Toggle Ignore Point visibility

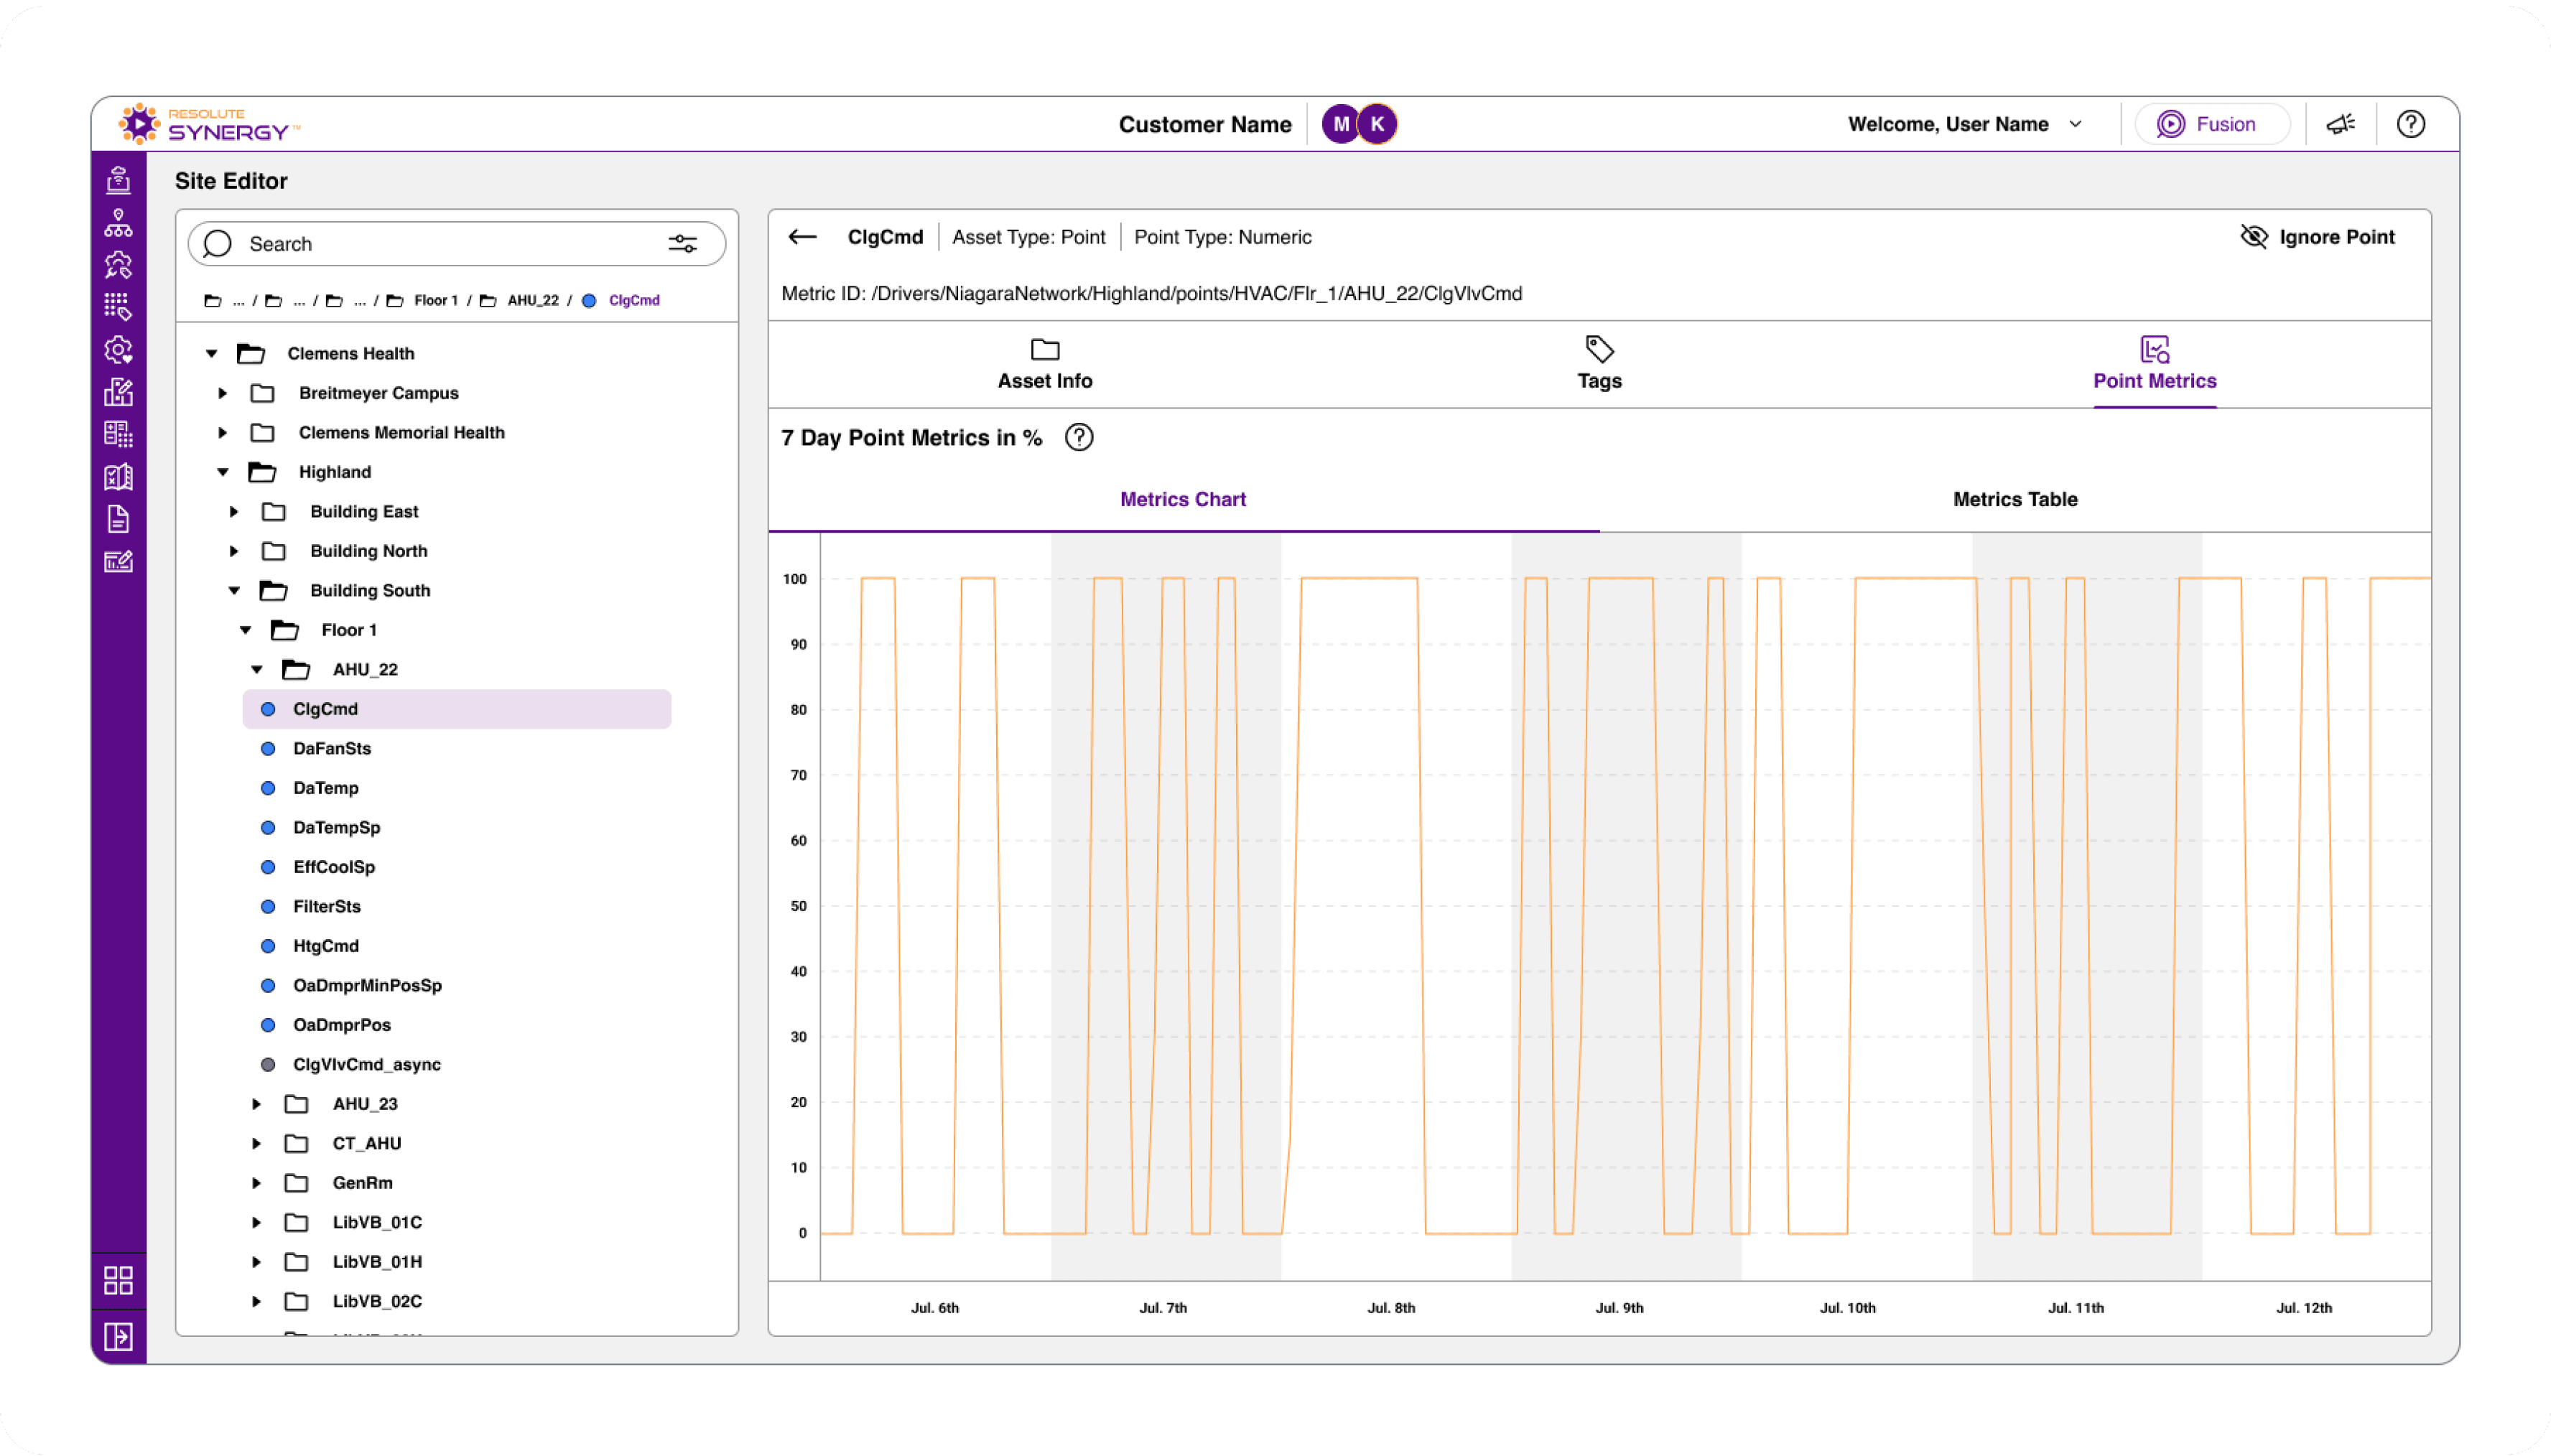pyautogui.click(x=2317, y=237)
